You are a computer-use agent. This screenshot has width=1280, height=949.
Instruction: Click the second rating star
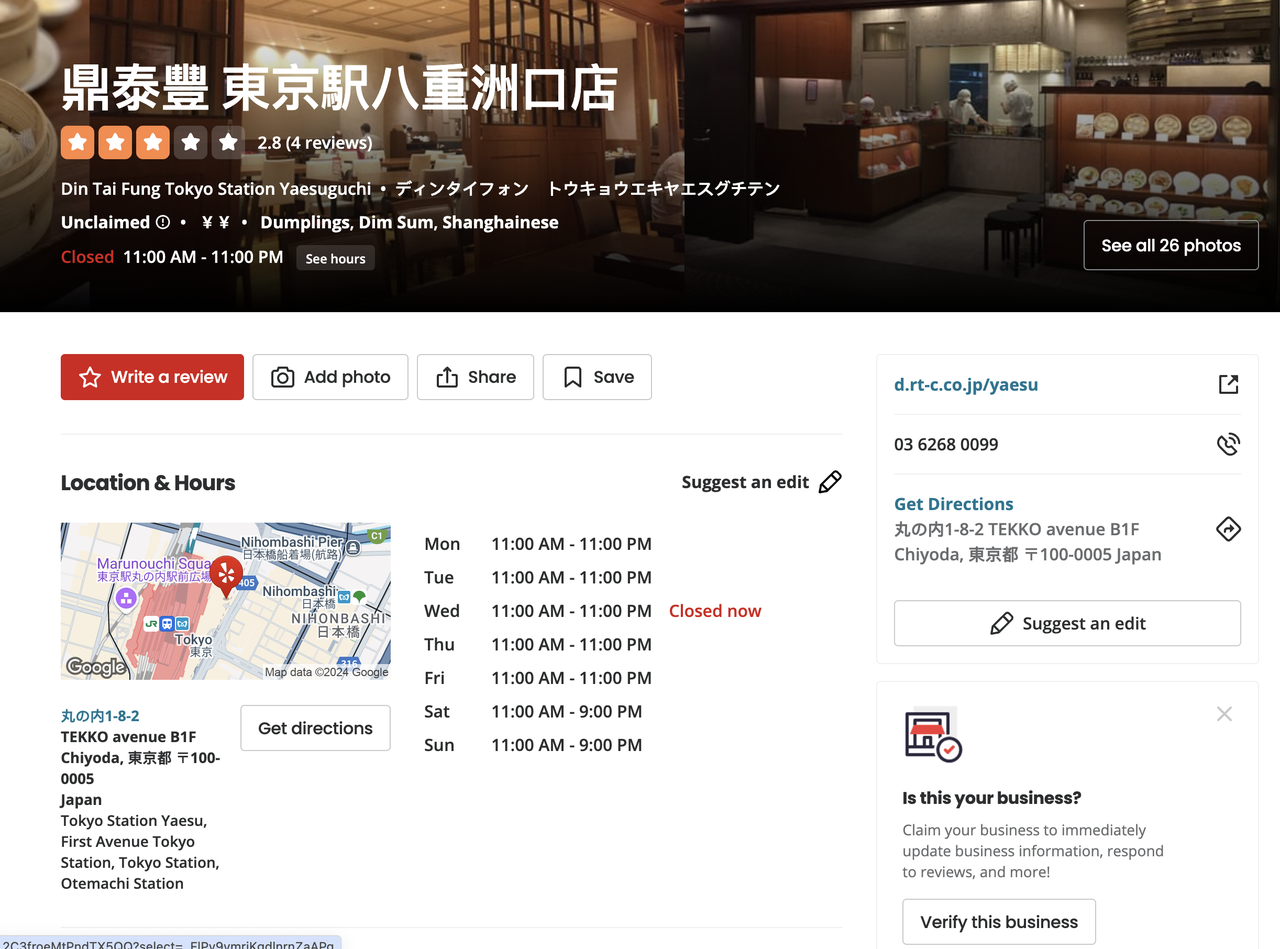(115, 142)
